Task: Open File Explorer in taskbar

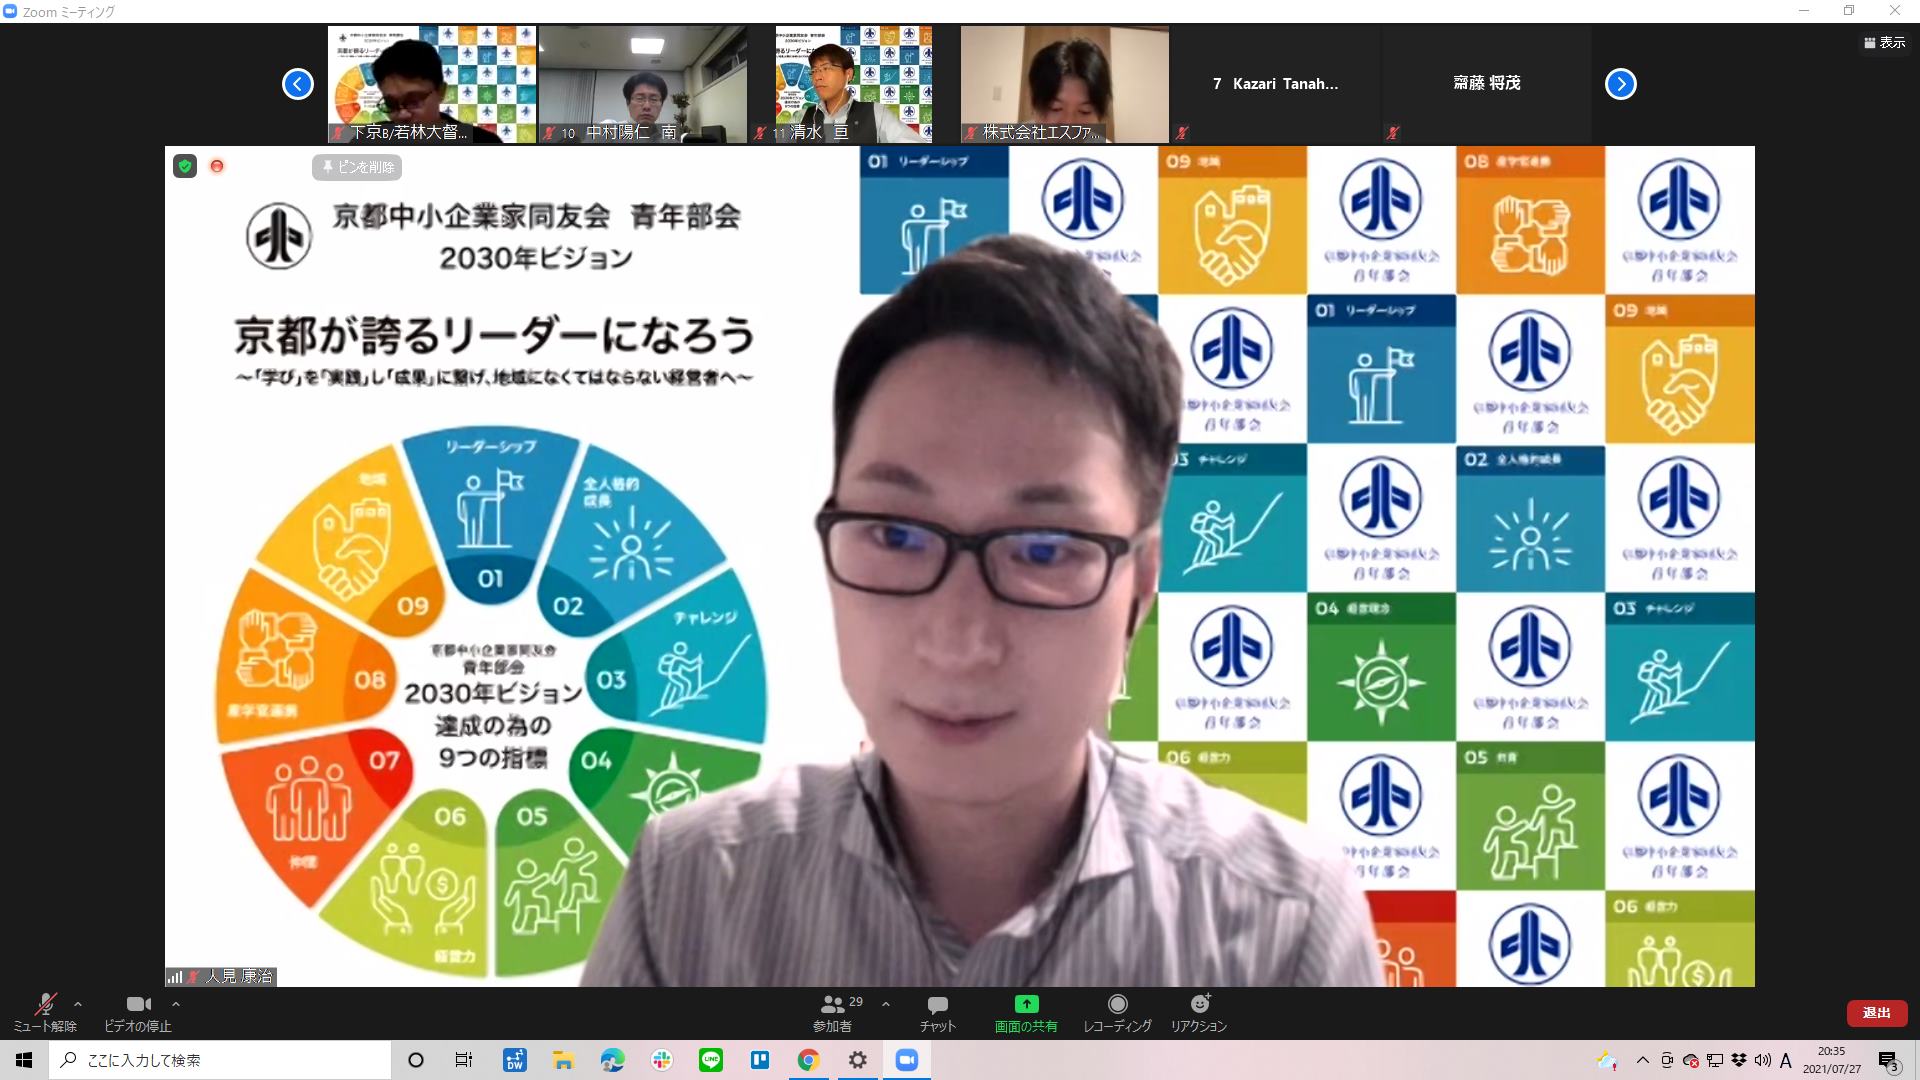Action: click(563, 1060)
